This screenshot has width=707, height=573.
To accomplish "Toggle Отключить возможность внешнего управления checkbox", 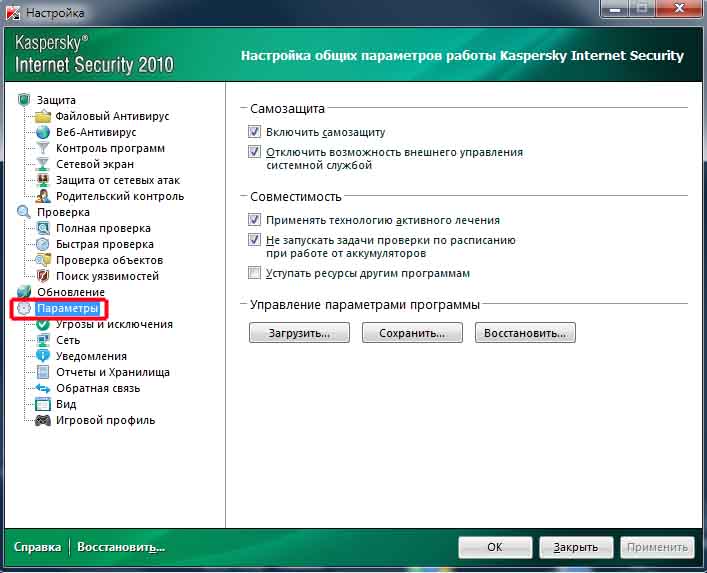I will [x=254, y=151].
